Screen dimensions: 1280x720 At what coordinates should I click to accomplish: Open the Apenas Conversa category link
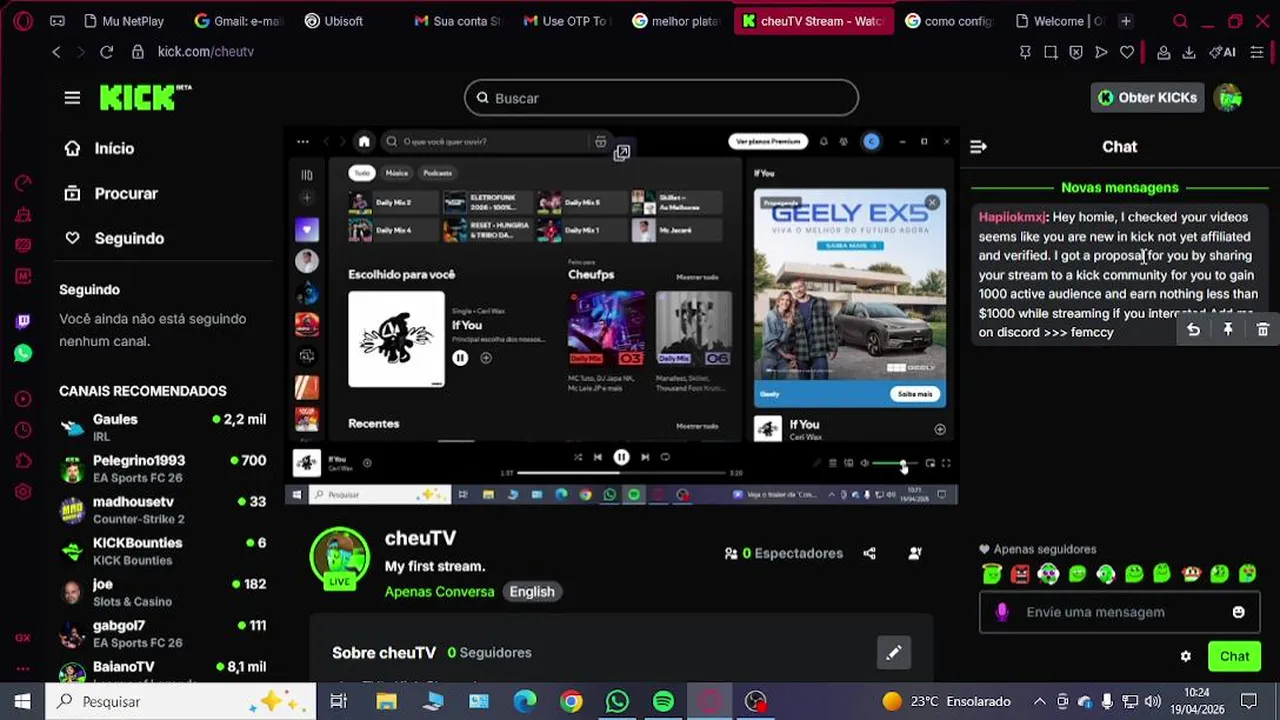coord(439,592)
